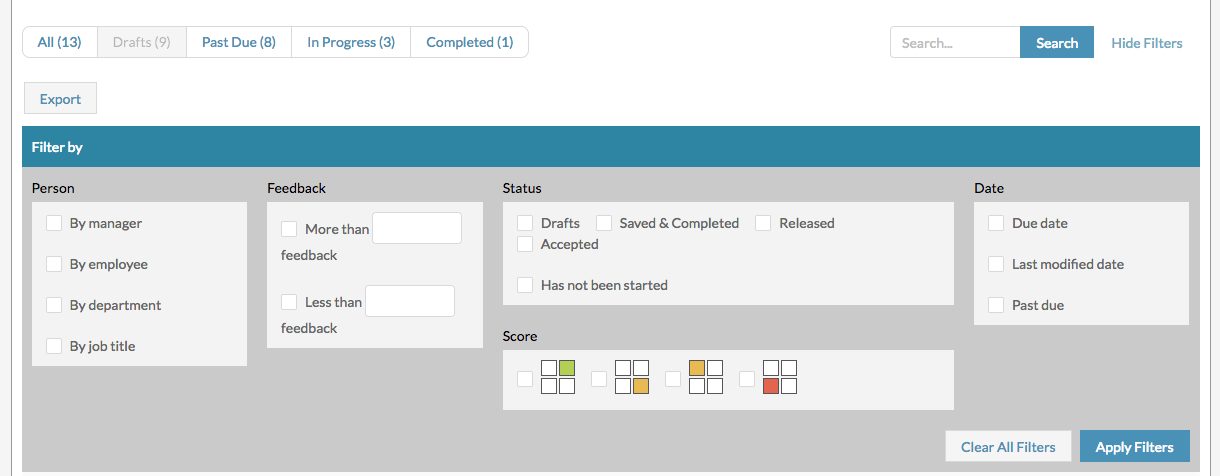Open the Completed (1) tab
Screen dimensions: 1220x476
[x=470, y=42]
